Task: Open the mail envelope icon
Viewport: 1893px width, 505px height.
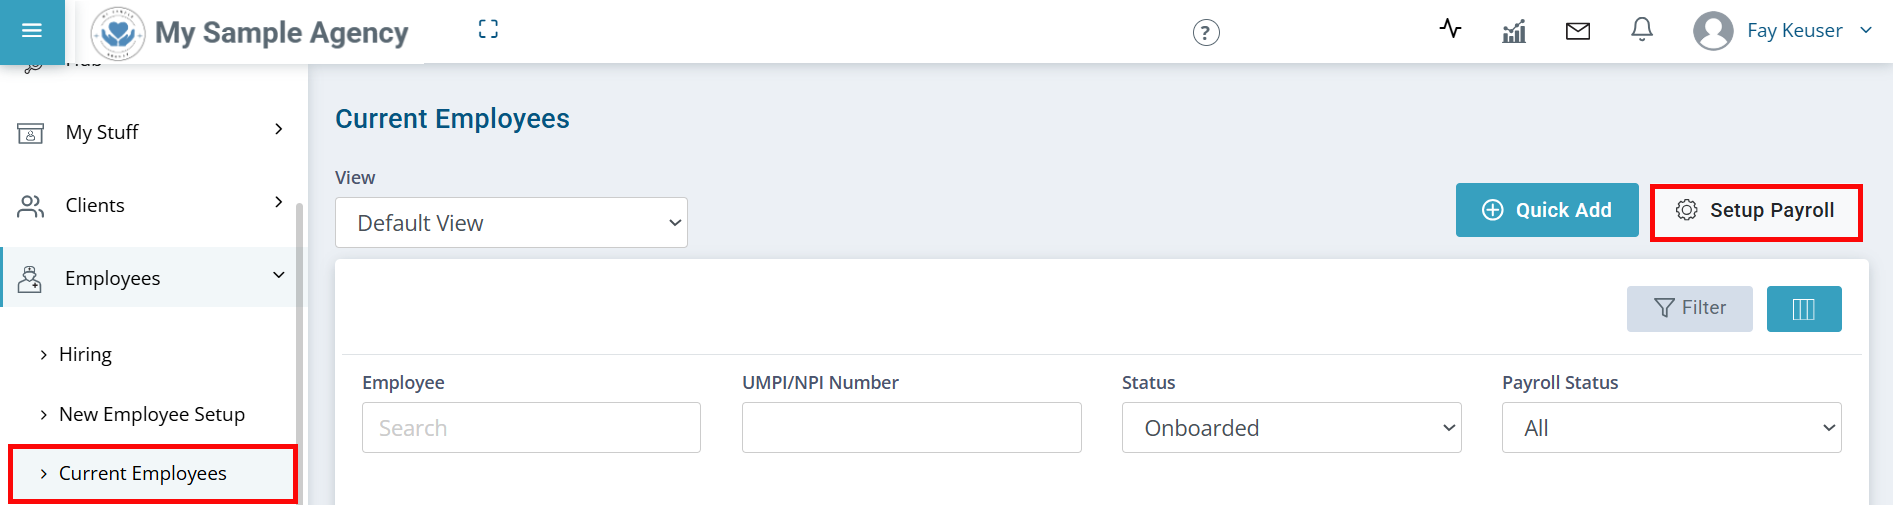Action: 1578,32
